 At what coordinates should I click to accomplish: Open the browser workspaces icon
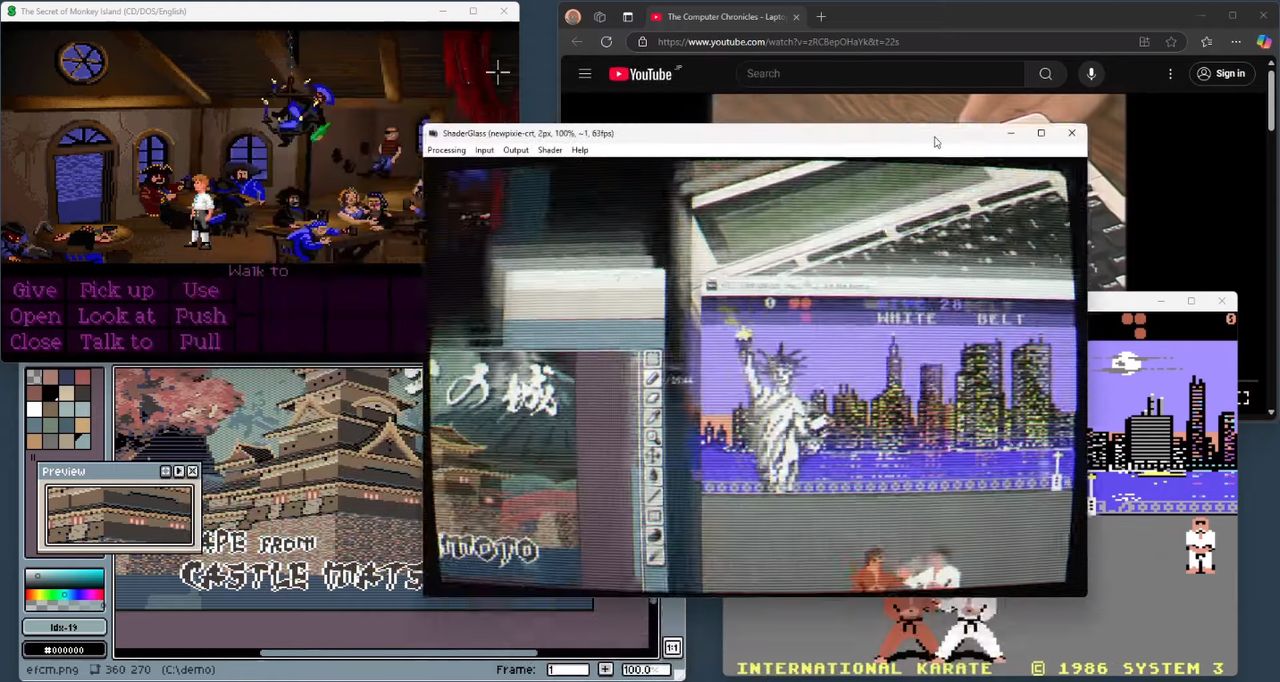click(600, 17)
